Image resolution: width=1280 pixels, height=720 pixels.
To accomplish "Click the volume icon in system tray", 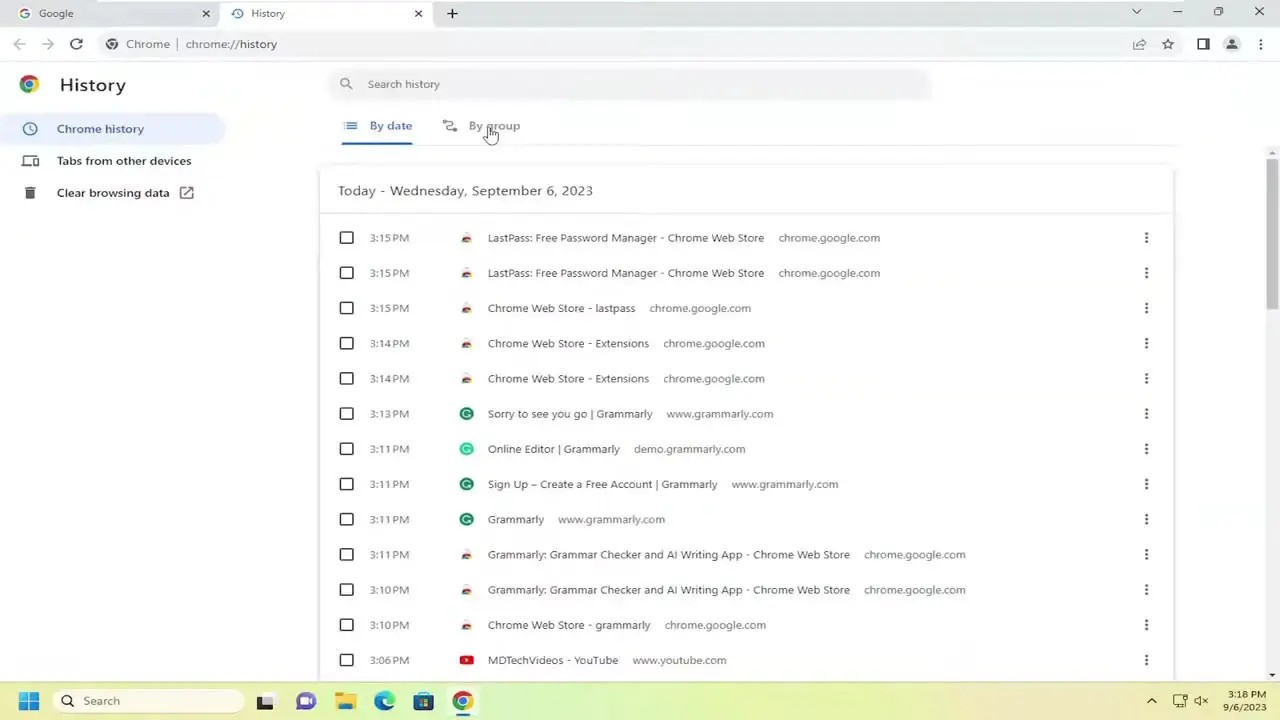I will pos(1202,701).
